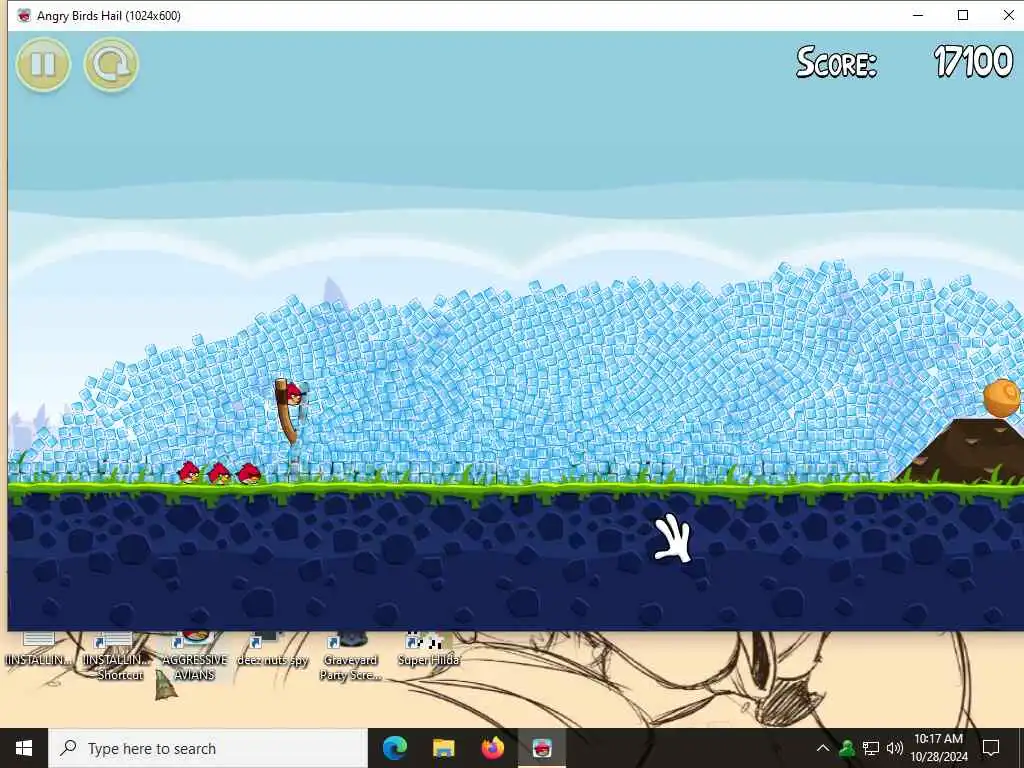The width and height of the screenshot is (1024, 768).
Task: Pause the Angry Birds game
Action: [x=43, y=65]
